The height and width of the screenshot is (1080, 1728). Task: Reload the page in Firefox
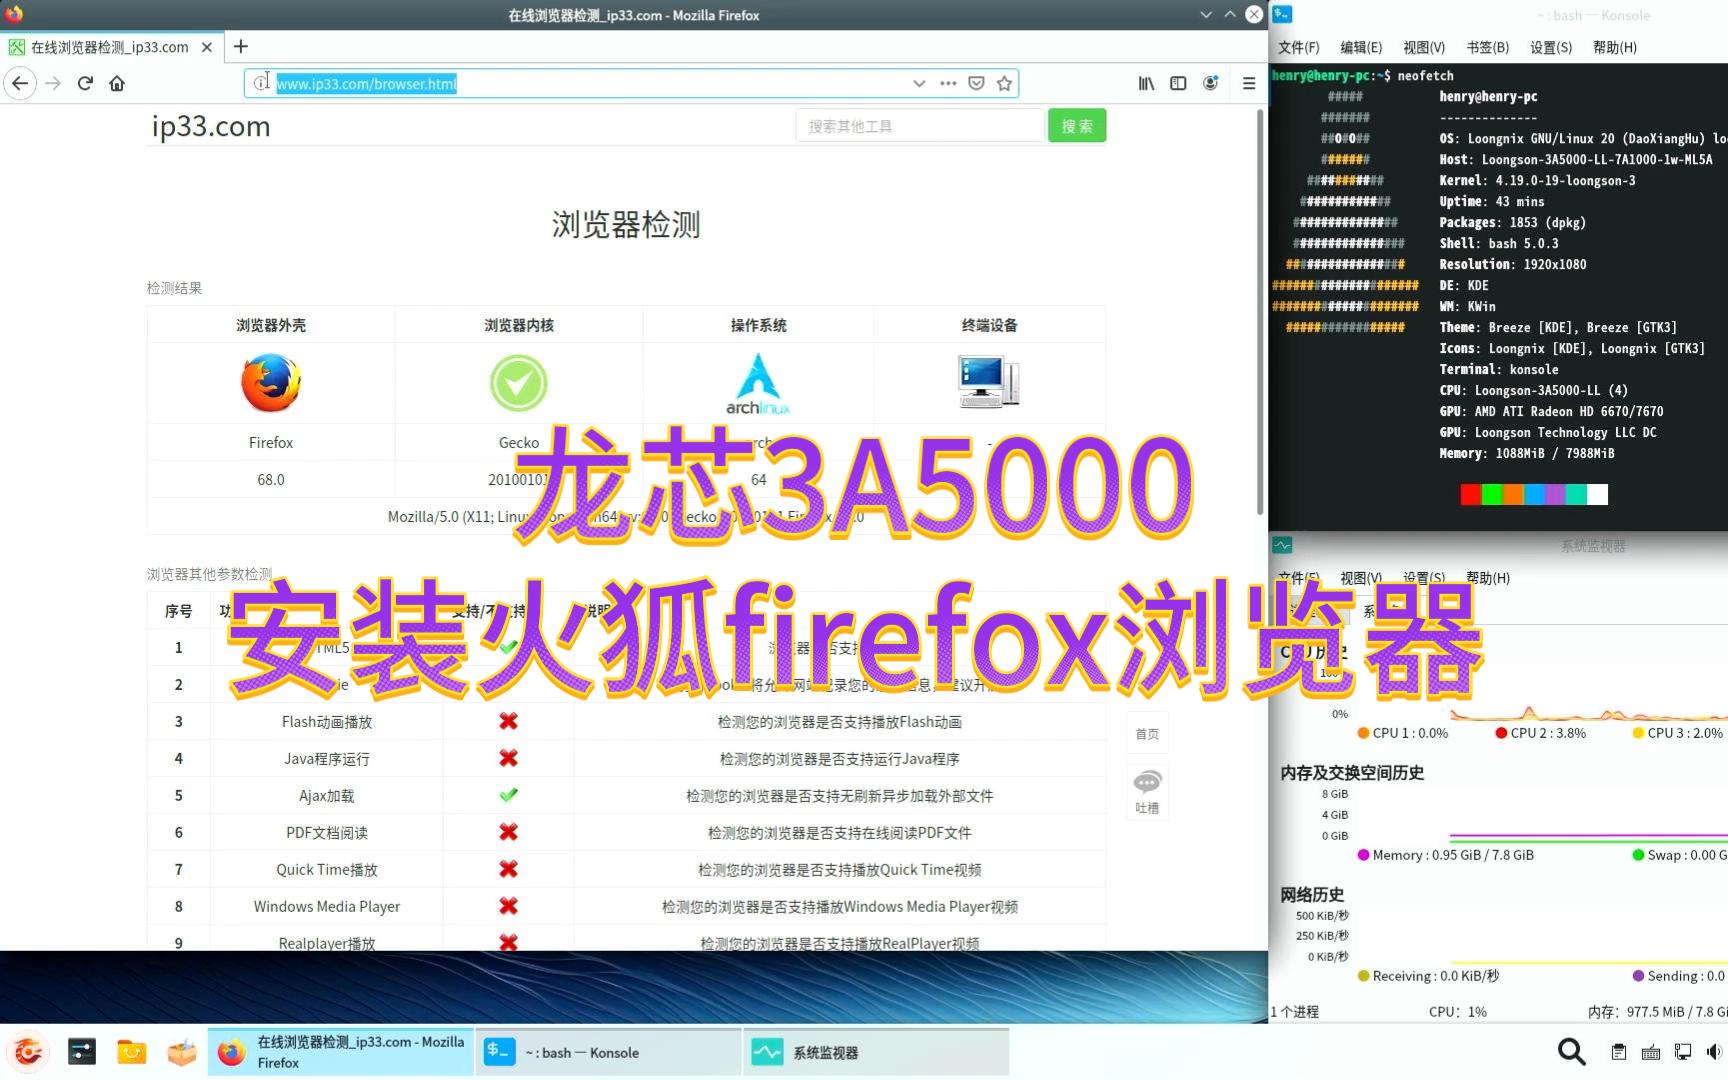pos(85,83)
